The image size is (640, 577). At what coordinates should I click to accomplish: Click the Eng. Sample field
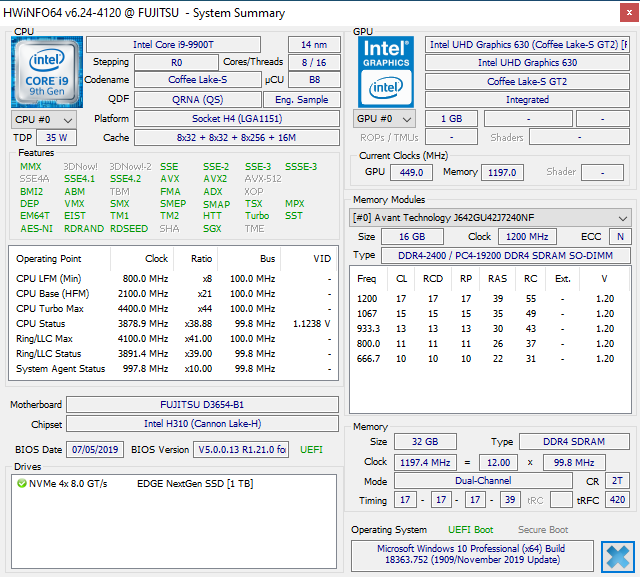[302, 100]
